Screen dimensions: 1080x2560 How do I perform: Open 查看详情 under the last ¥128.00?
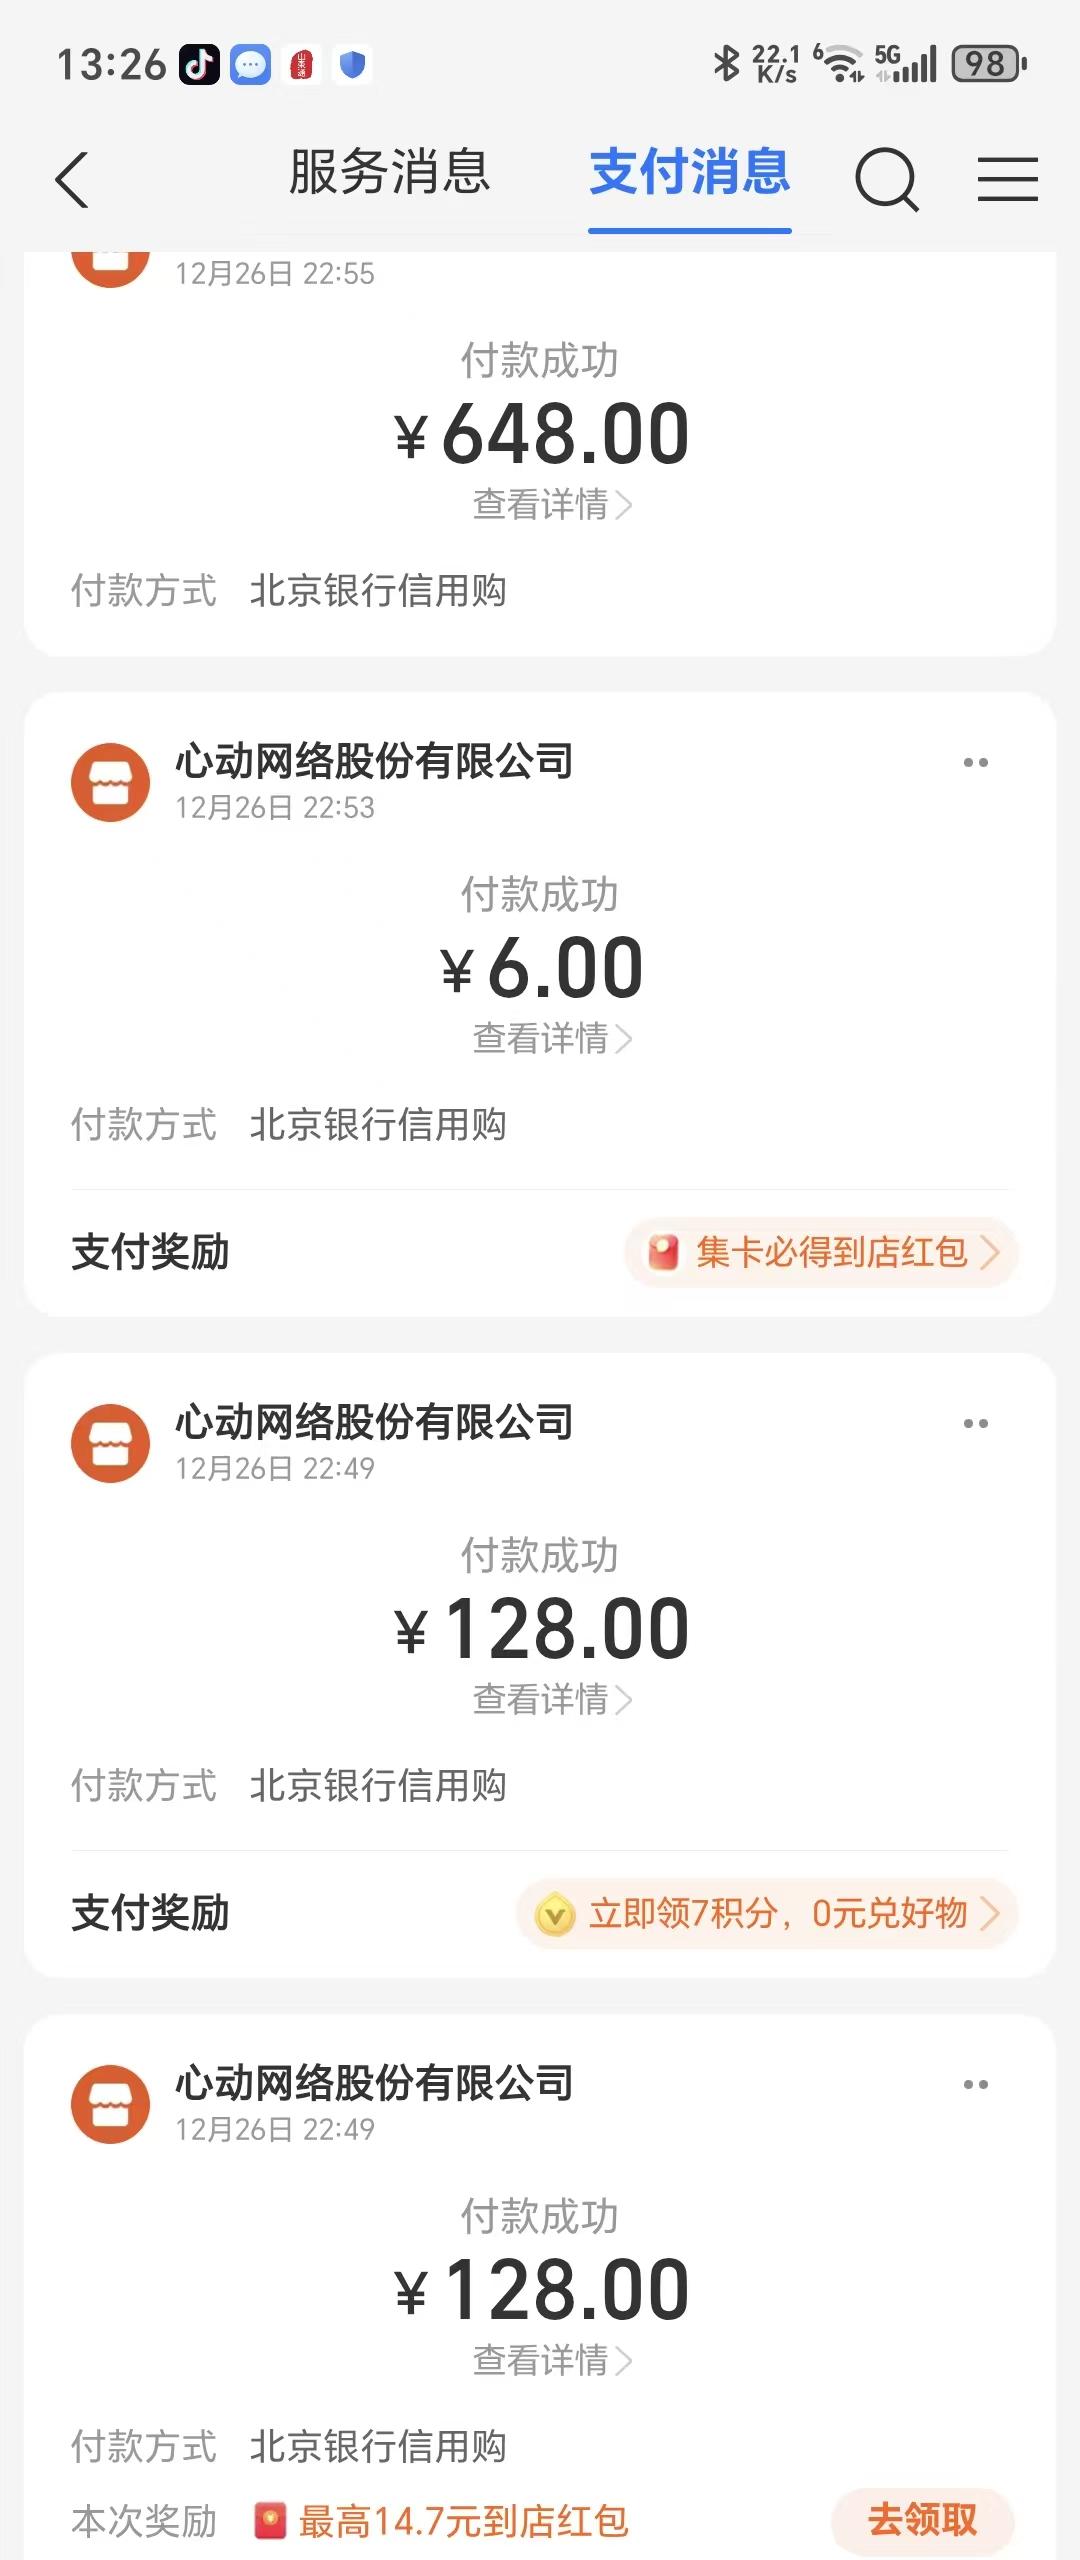(x=551, y=2359)
